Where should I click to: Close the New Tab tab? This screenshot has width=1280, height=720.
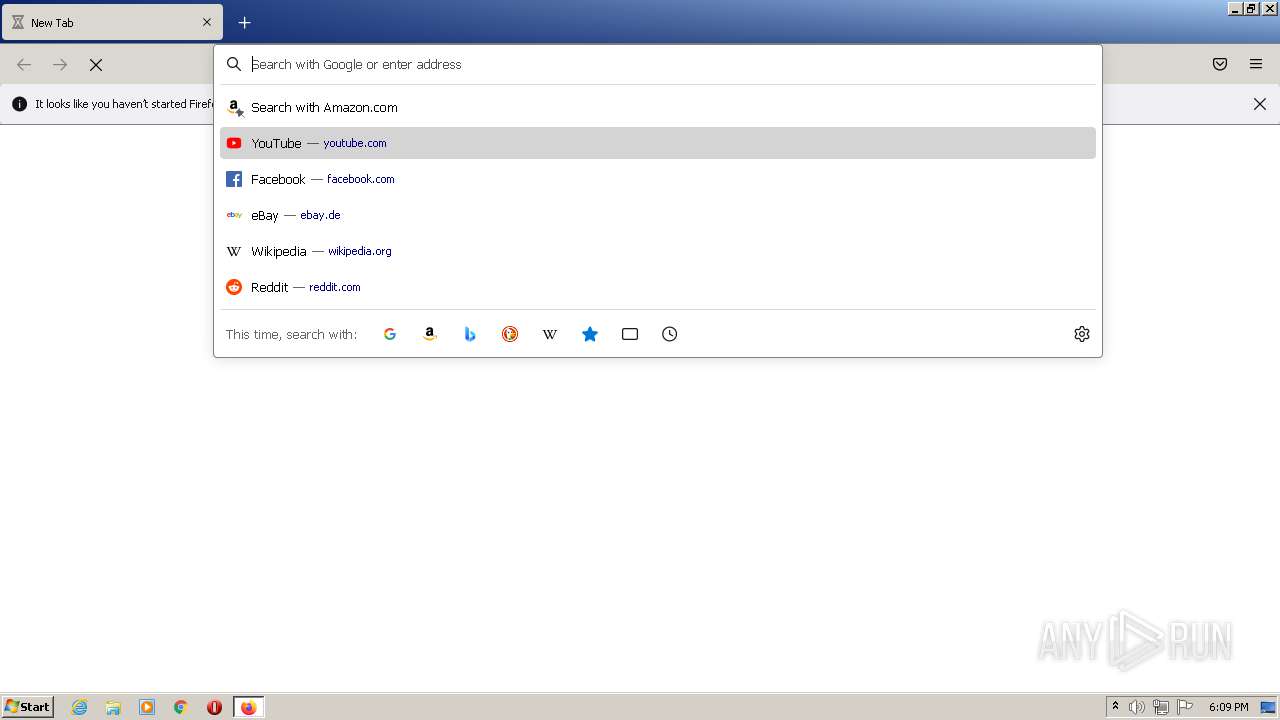pos(207,22)
